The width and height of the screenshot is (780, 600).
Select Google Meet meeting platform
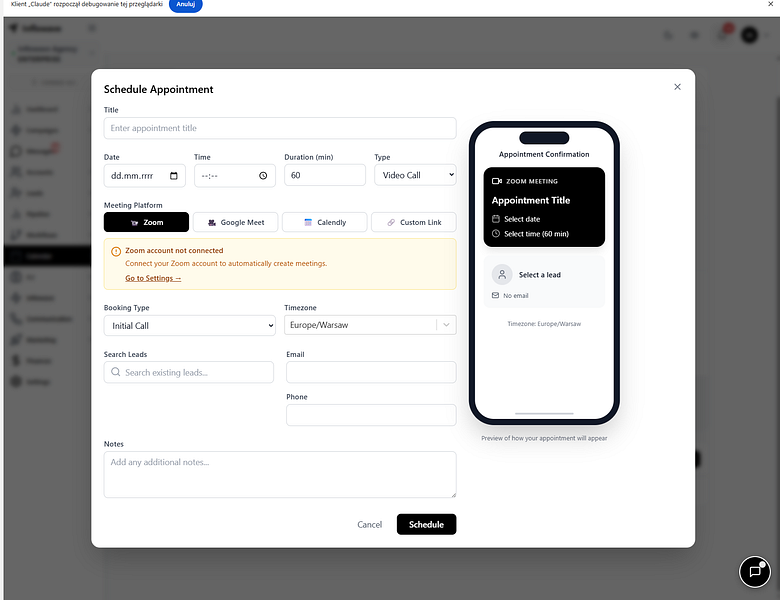coord(235,222)
